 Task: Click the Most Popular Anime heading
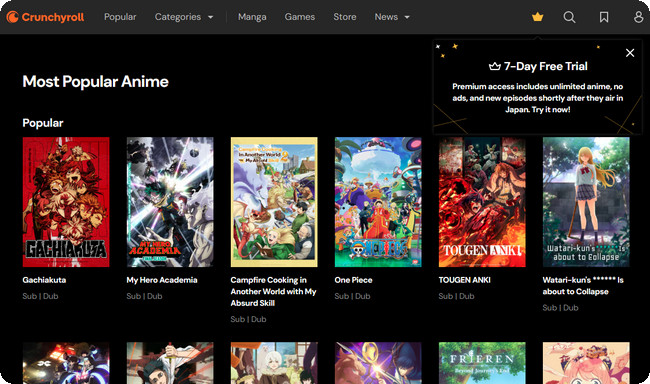pyautogui.click(x=95, y=82)
